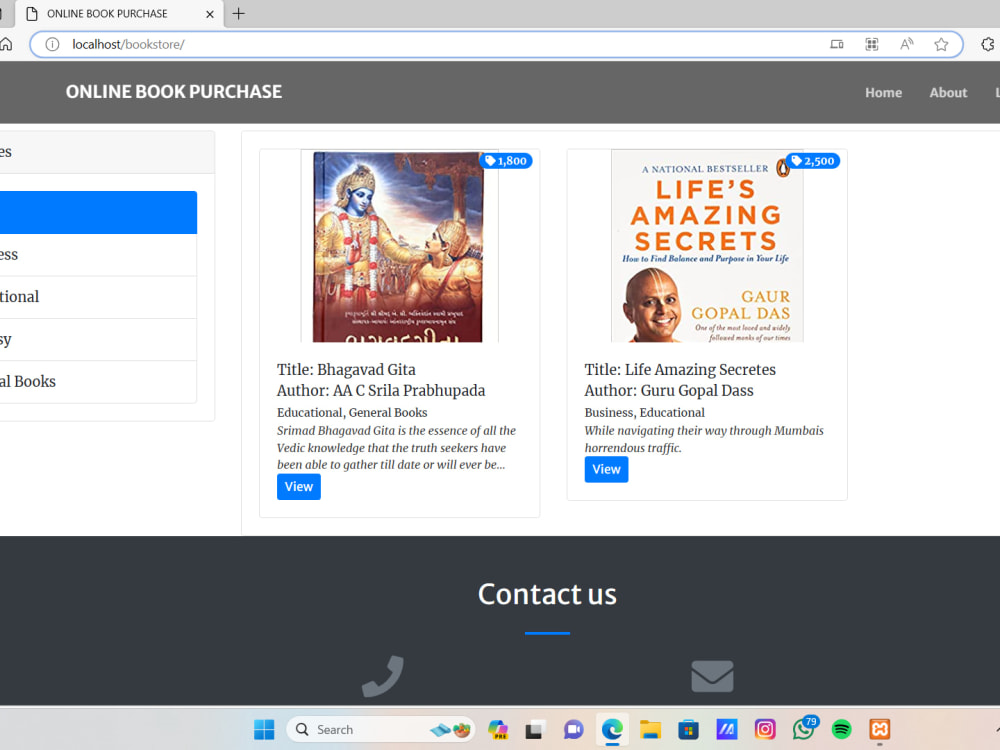This screenshot has height=750, width=1000.
Task: Click the 'While navigating their way' description
Action: tap(704, 439)
